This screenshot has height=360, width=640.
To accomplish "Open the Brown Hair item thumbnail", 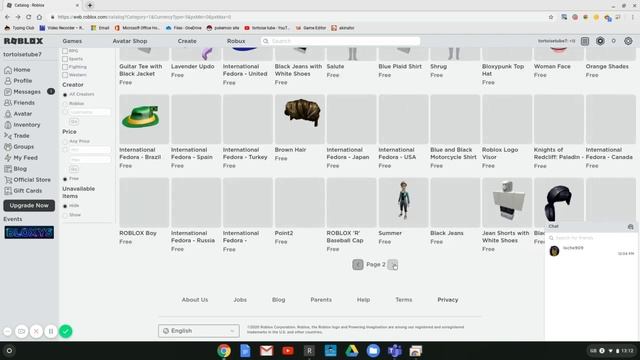I will pos(300,119).
